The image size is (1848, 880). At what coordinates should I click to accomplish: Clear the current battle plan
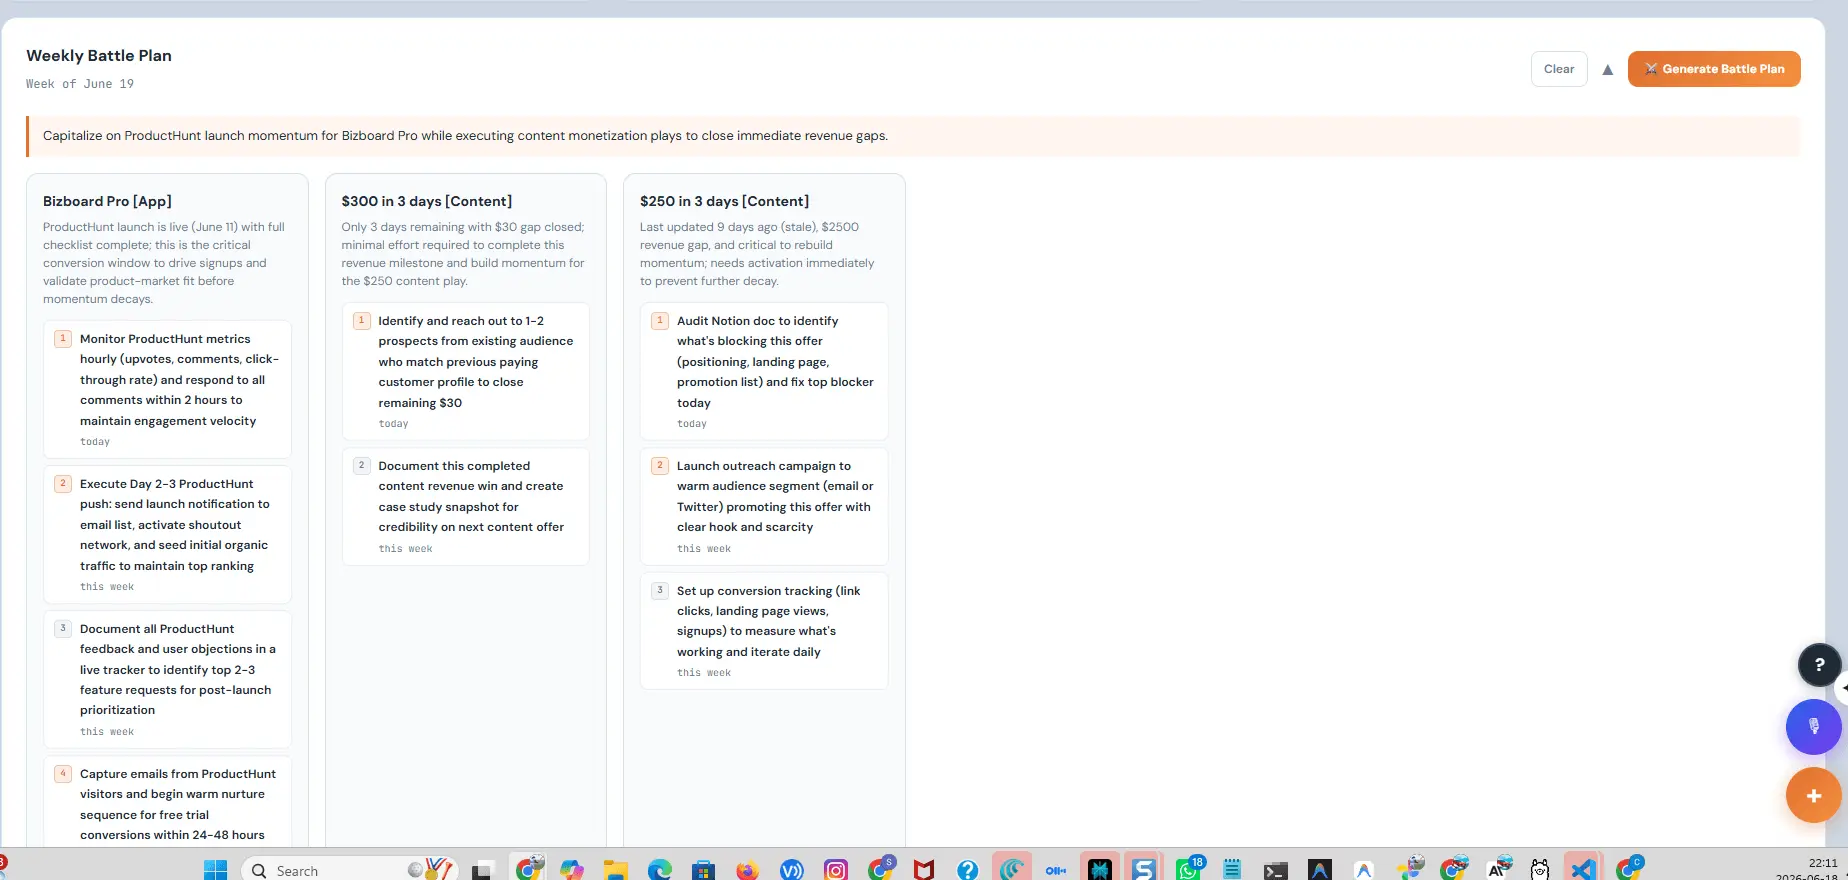pyautogui.click(x=1559, y=69)
